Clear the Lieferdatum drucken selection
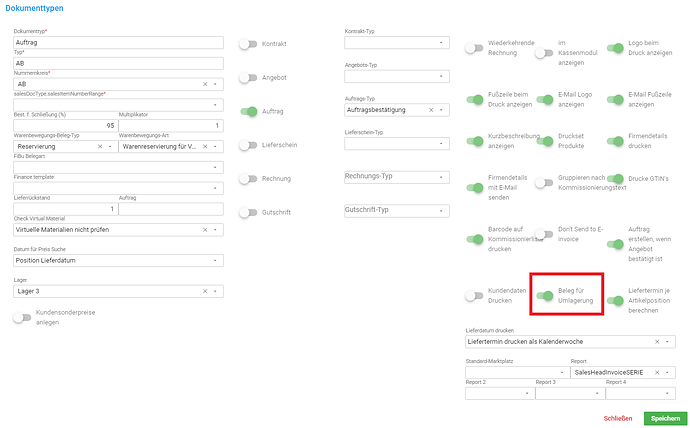The image size is (690, 428). [x=657, y=342]
